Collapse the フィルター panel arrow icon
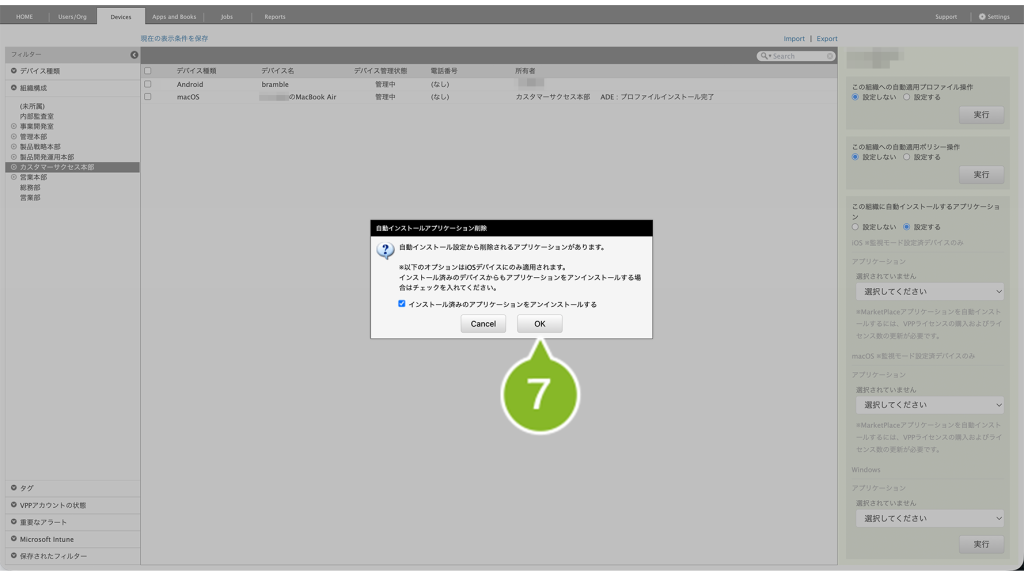 point(134,55)
